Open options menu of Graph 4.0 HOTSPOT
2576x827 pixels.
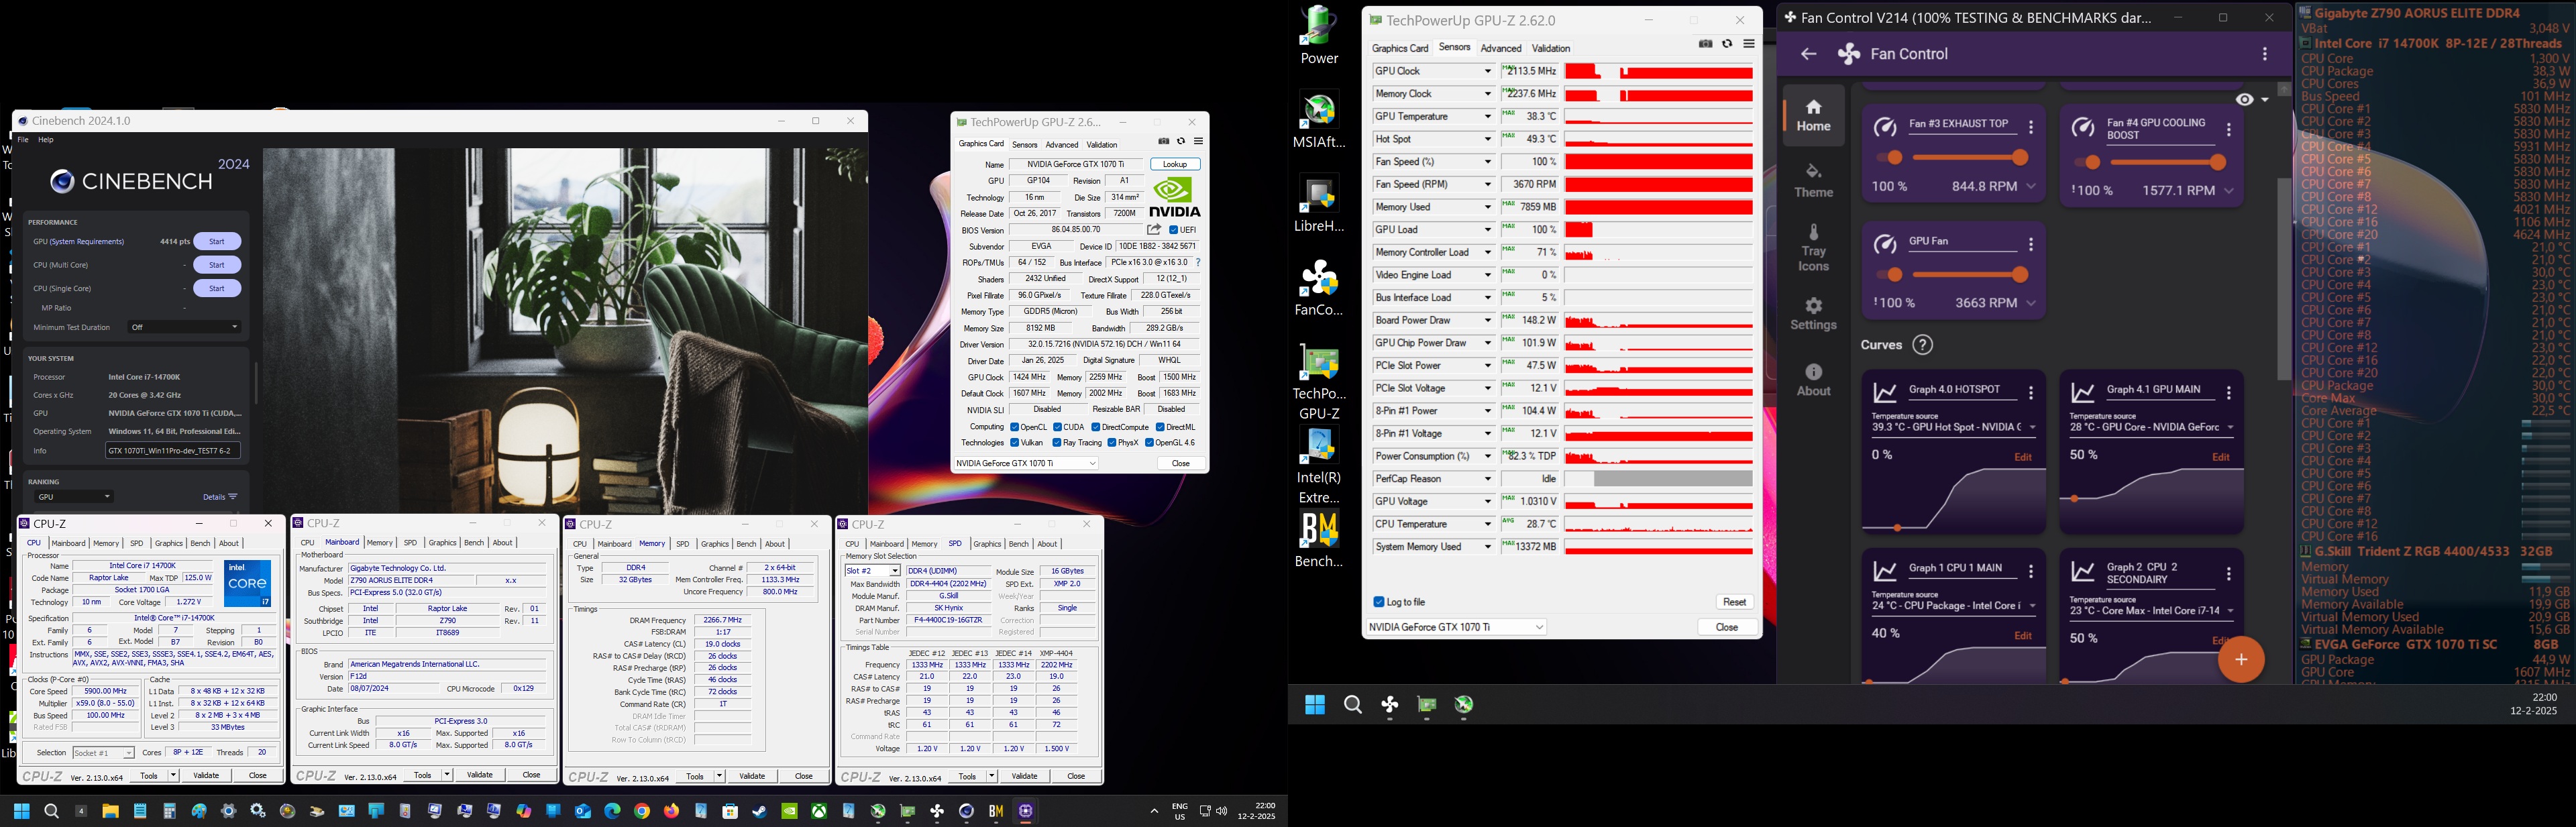2031,393
